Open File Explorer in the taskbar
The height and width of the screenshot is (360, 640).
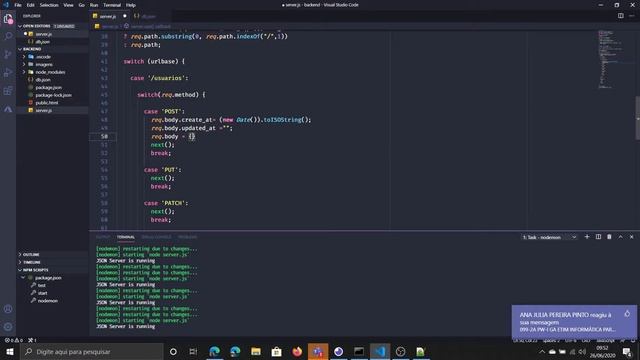tap(256, 351)
